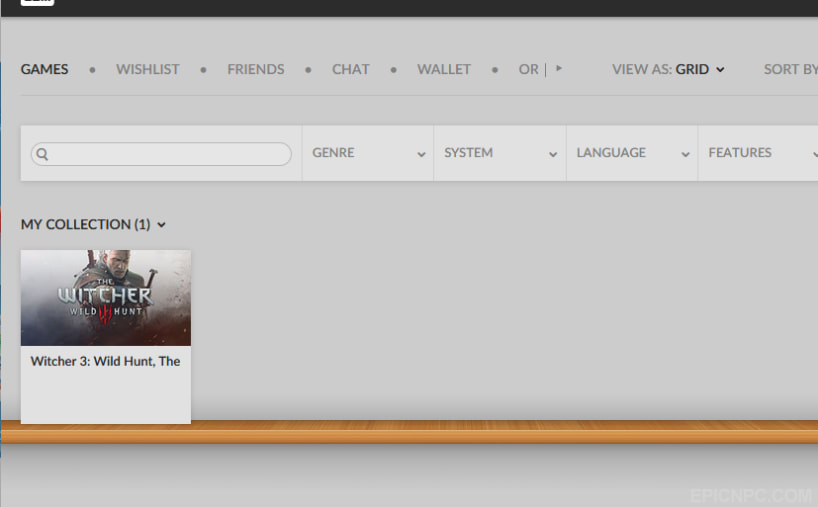Screen dimensions: 818x507
Task: Open the Wallet tab
Action: tap(444, 69)
